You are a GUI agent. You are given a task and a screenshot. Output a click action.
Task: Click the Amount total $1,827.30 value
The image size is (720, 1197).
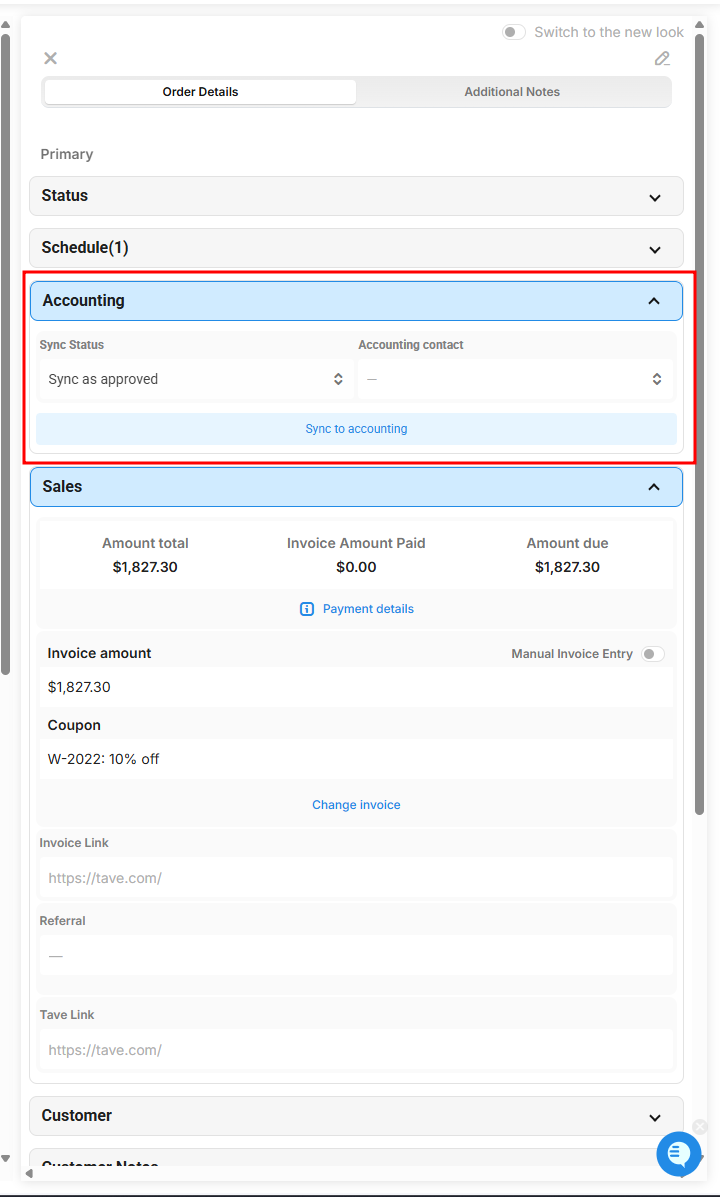[145, 567]
